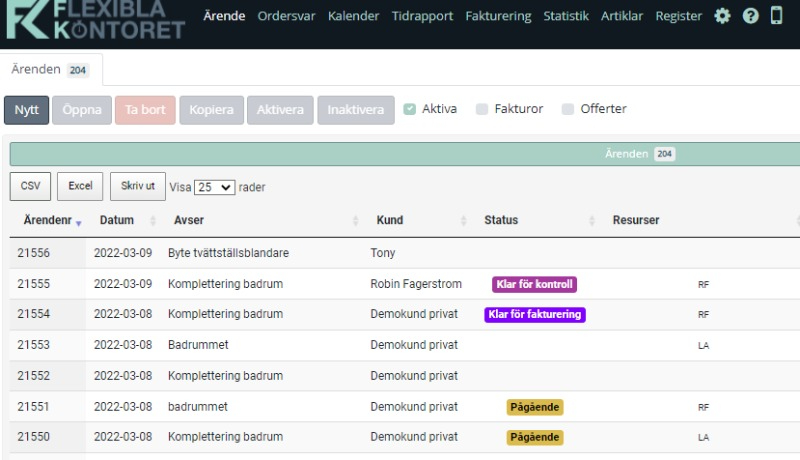Click the Nytt button
Image resolution: width=800 pixels, height=460 pixels.
coord(27,110)
